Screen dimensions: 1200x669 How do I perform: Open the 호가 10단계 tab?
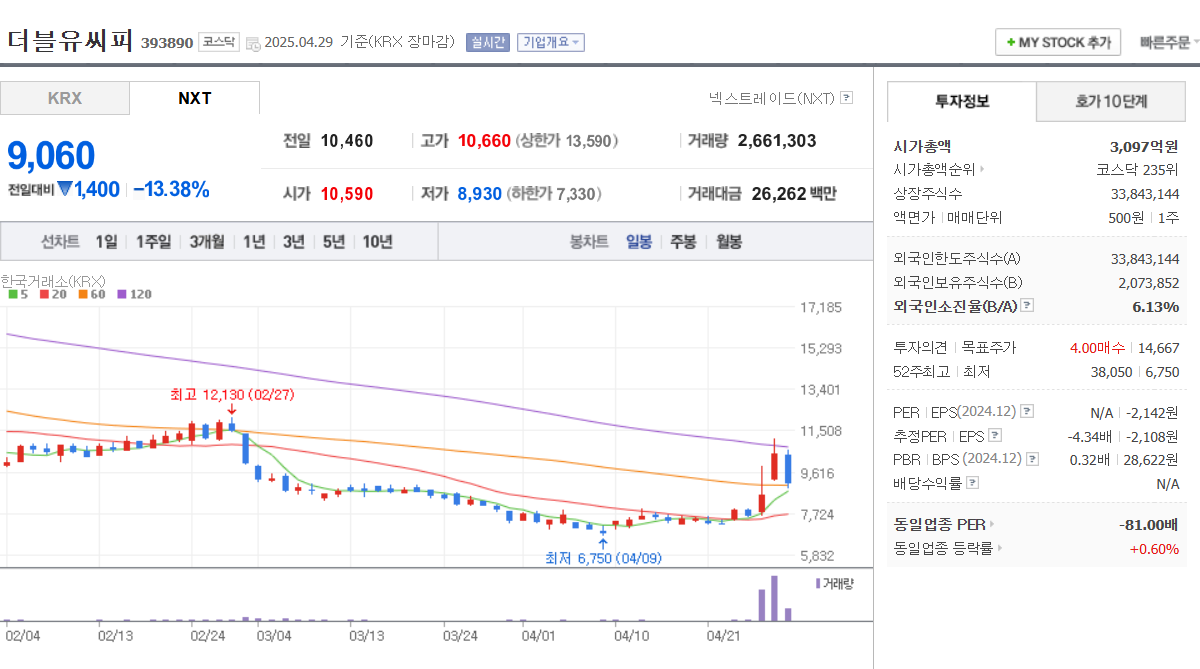[1110, 102]
